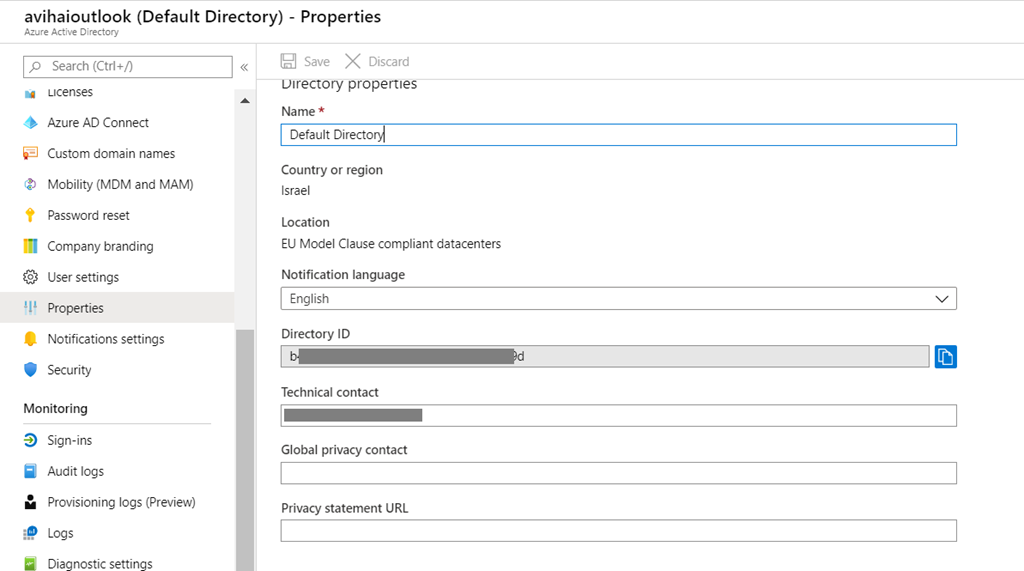Click the Notifications settings bell icon

point(30,338)
